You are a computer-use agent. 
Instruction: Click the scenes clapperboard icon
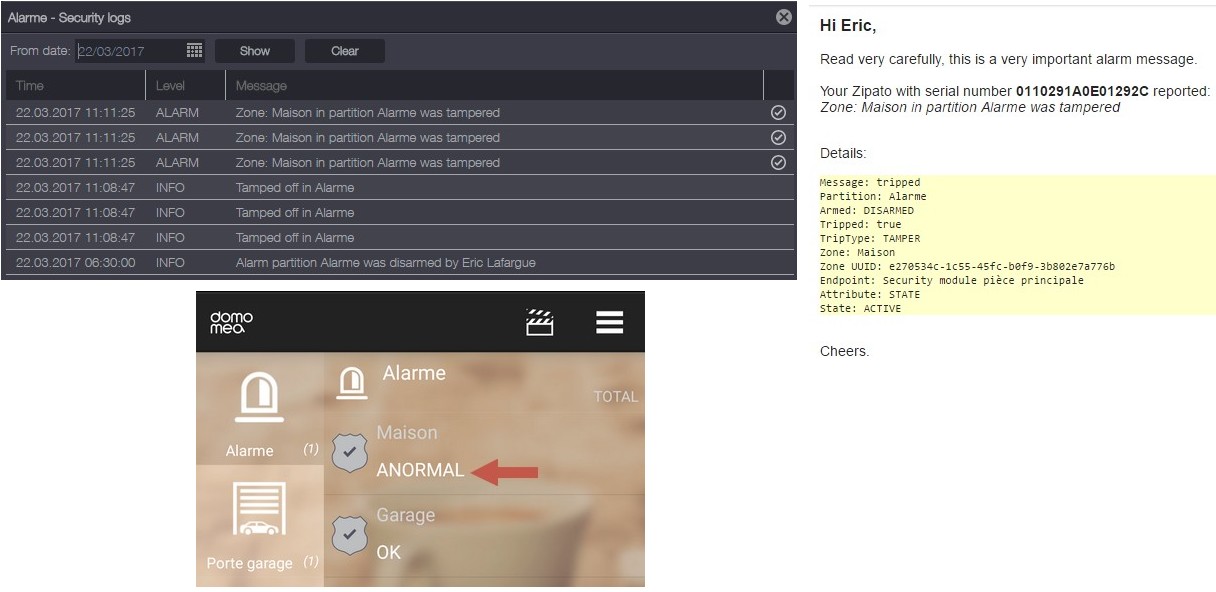click(x=540, y=322)
